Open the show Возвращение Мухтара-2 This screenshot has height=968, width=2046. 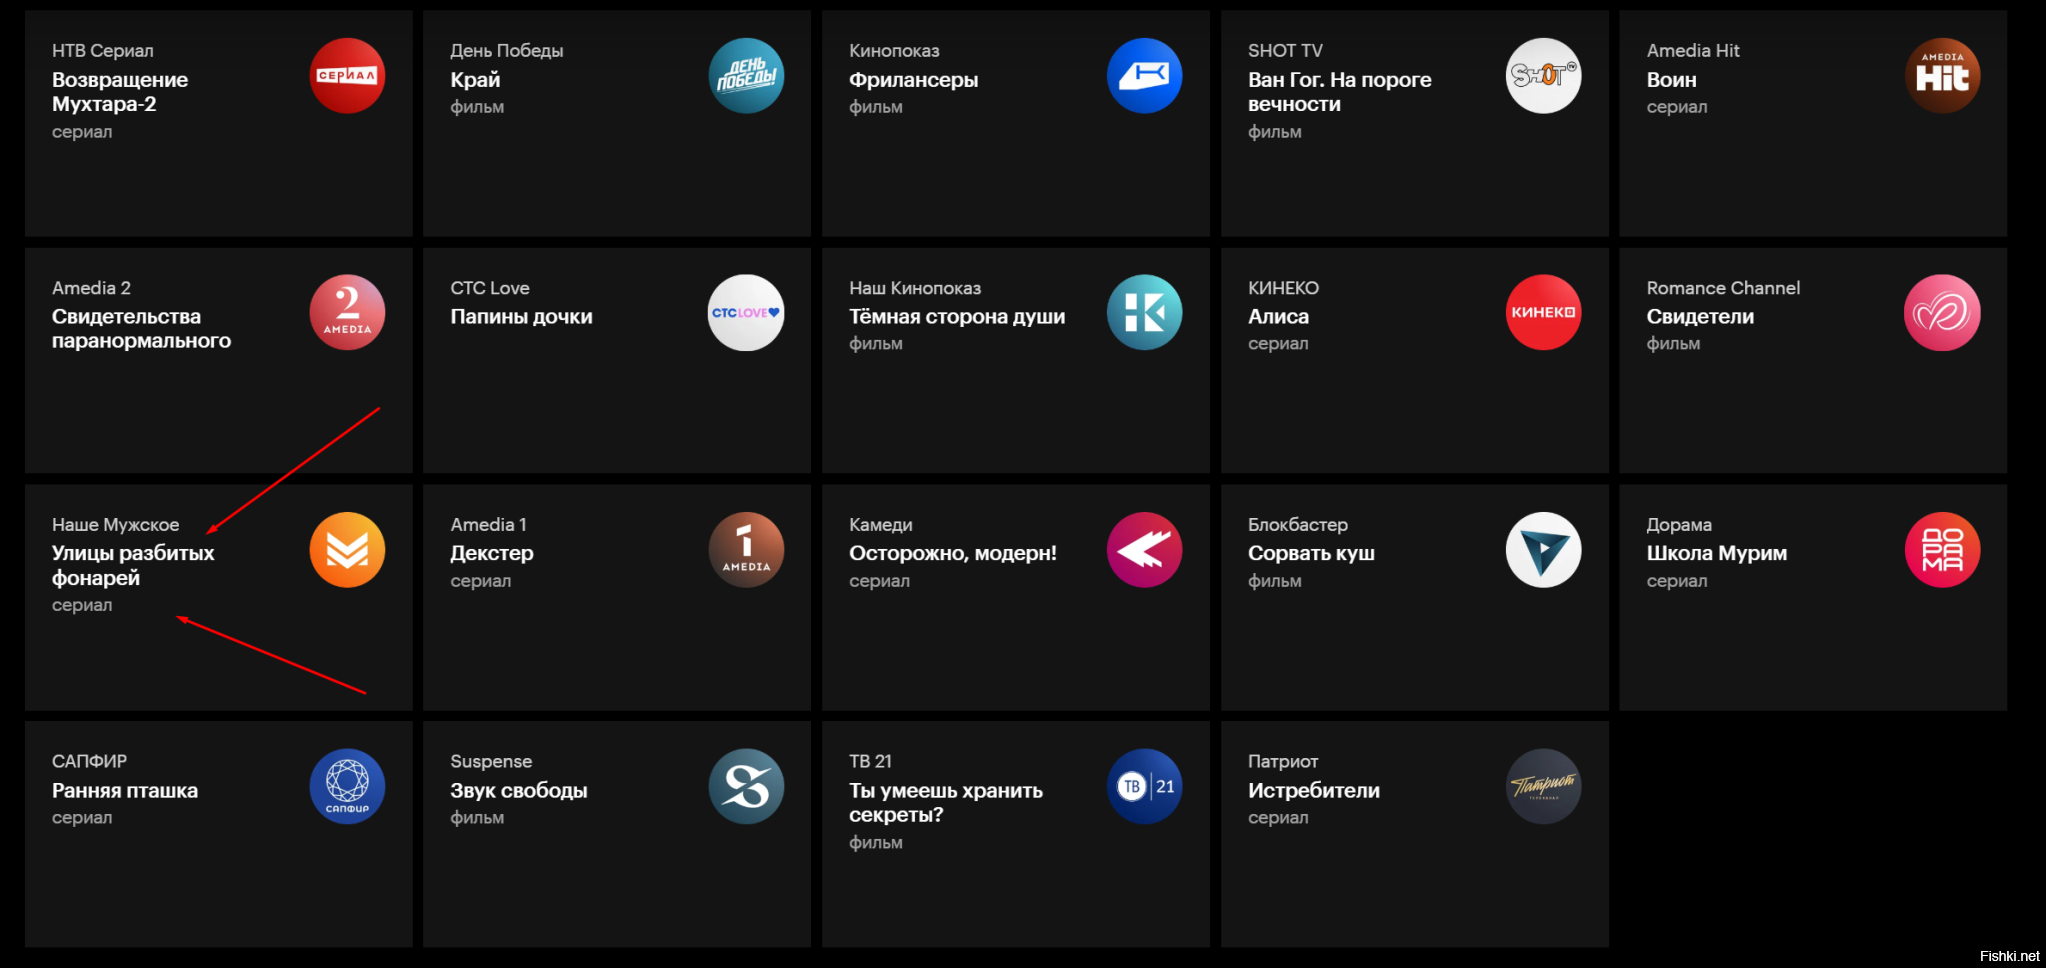click(x=120, y=92)
